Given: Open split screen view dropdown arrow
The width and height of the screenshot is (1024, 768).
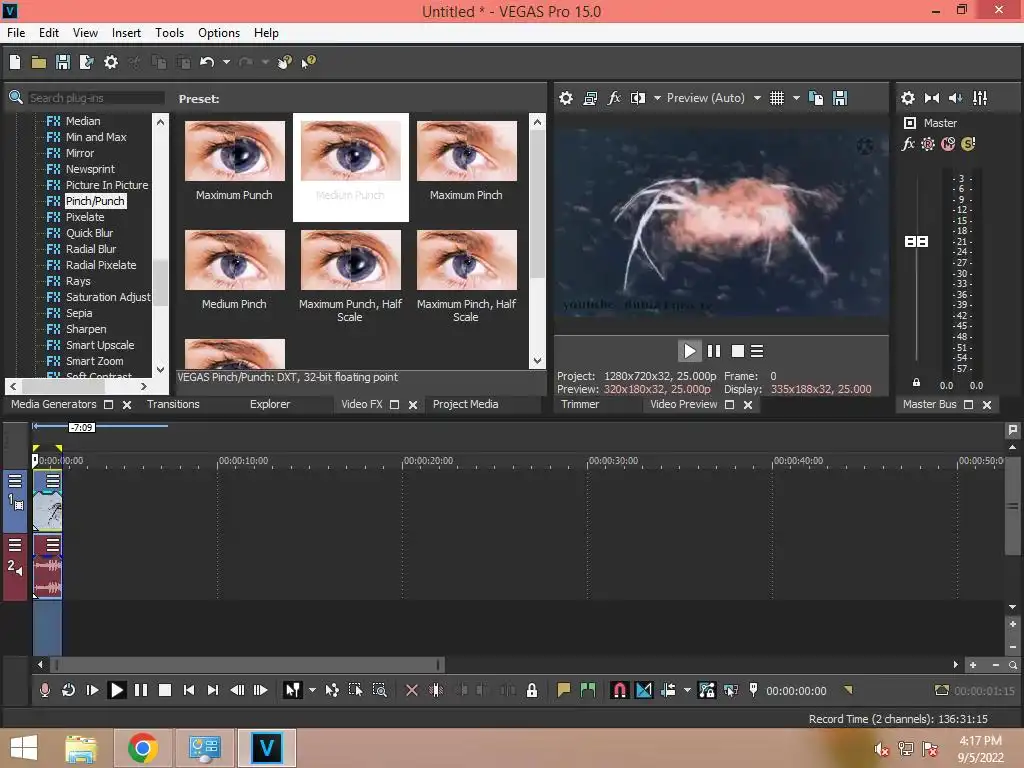Looking at the screenshot, I should (x=657, y=98).
